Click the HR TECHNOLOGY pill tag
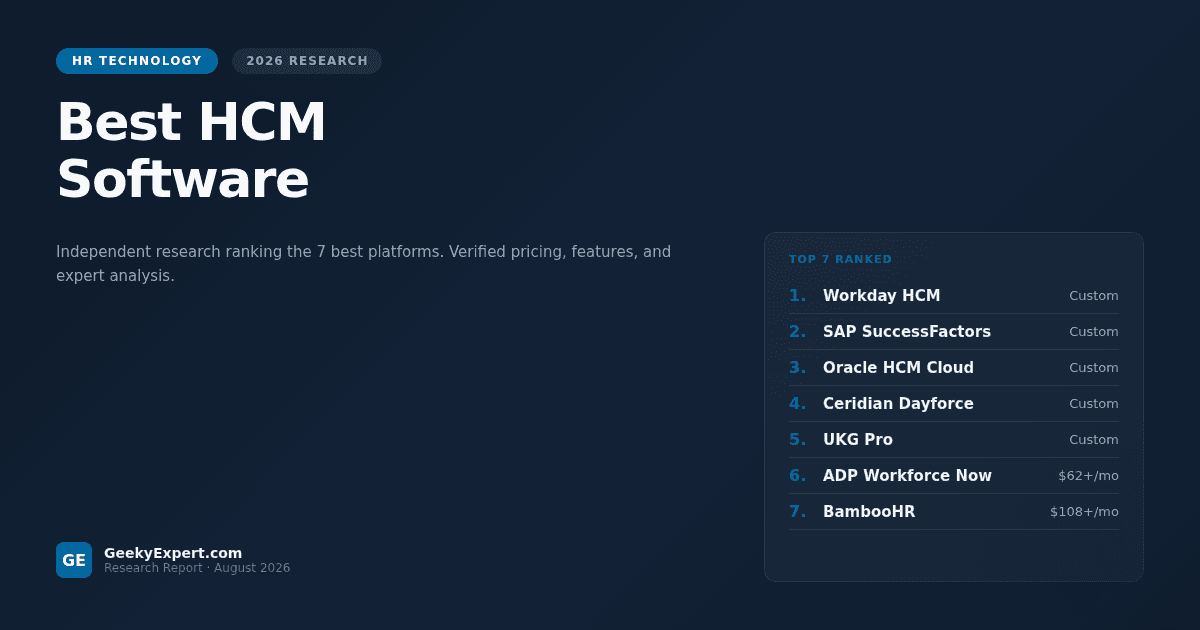The width and height of the screenshot is (1200, 630). (x=137, y=61)
